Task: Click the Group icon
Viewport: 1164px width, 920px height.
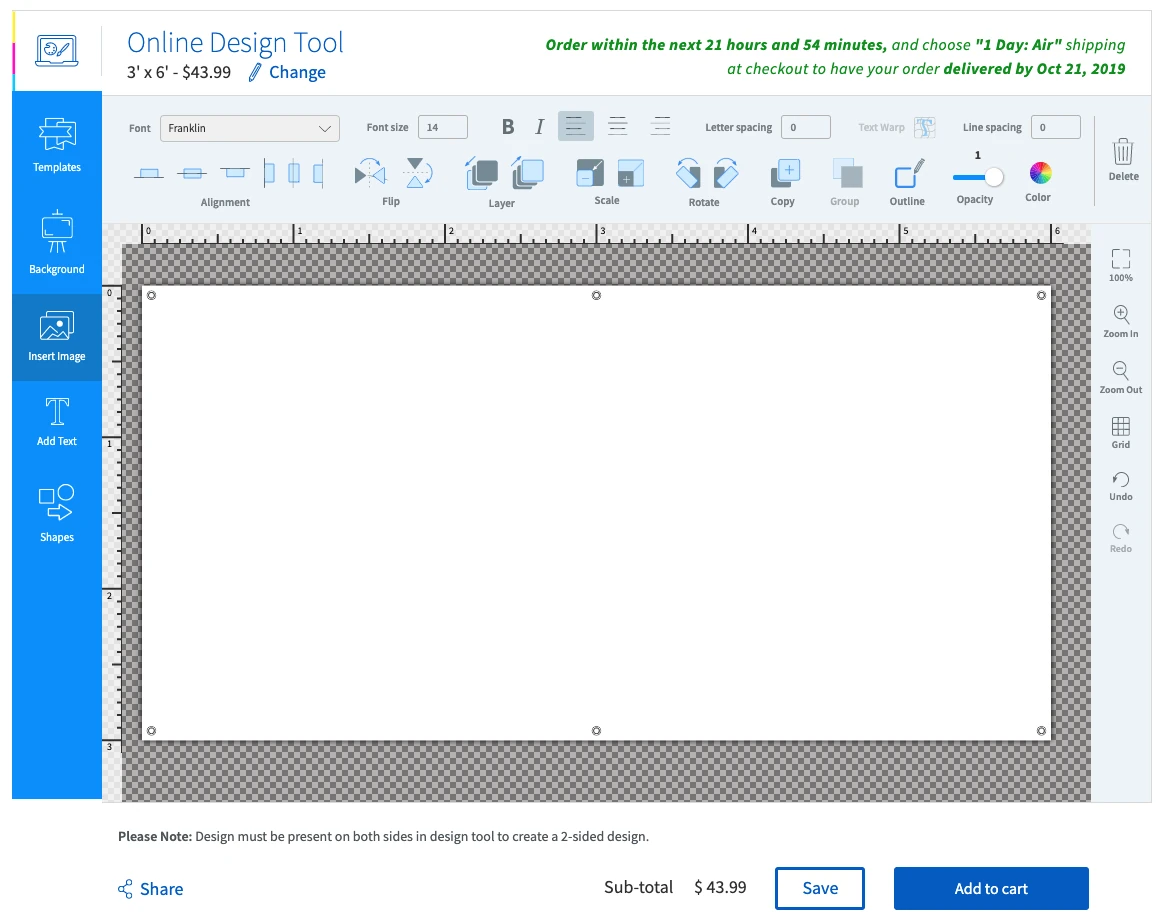Action: point(847,173)
